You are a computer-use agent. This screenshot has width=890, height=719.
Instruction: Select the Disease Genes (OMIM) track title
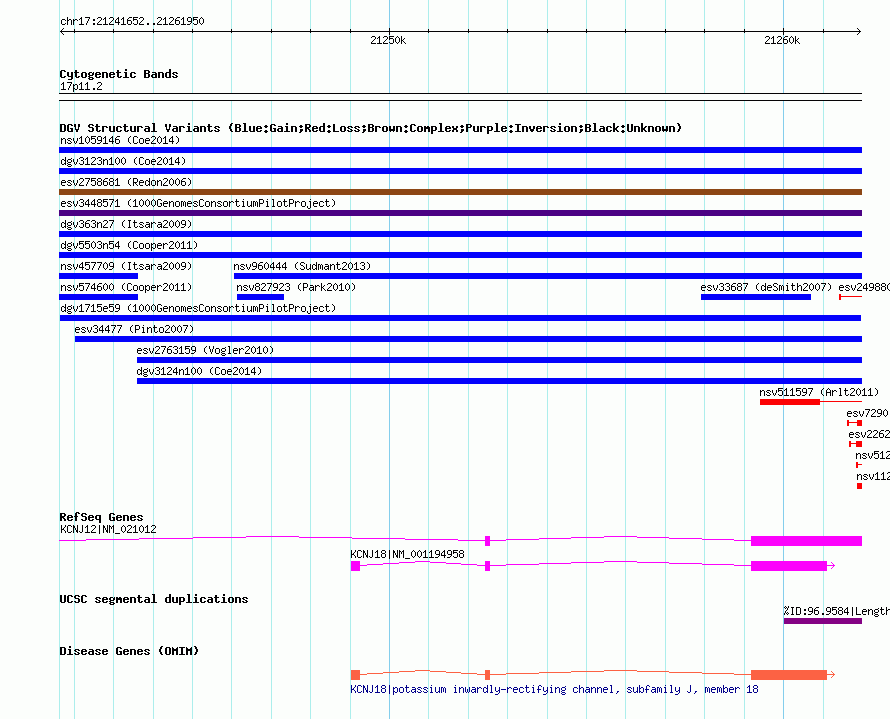click(129, 651)
